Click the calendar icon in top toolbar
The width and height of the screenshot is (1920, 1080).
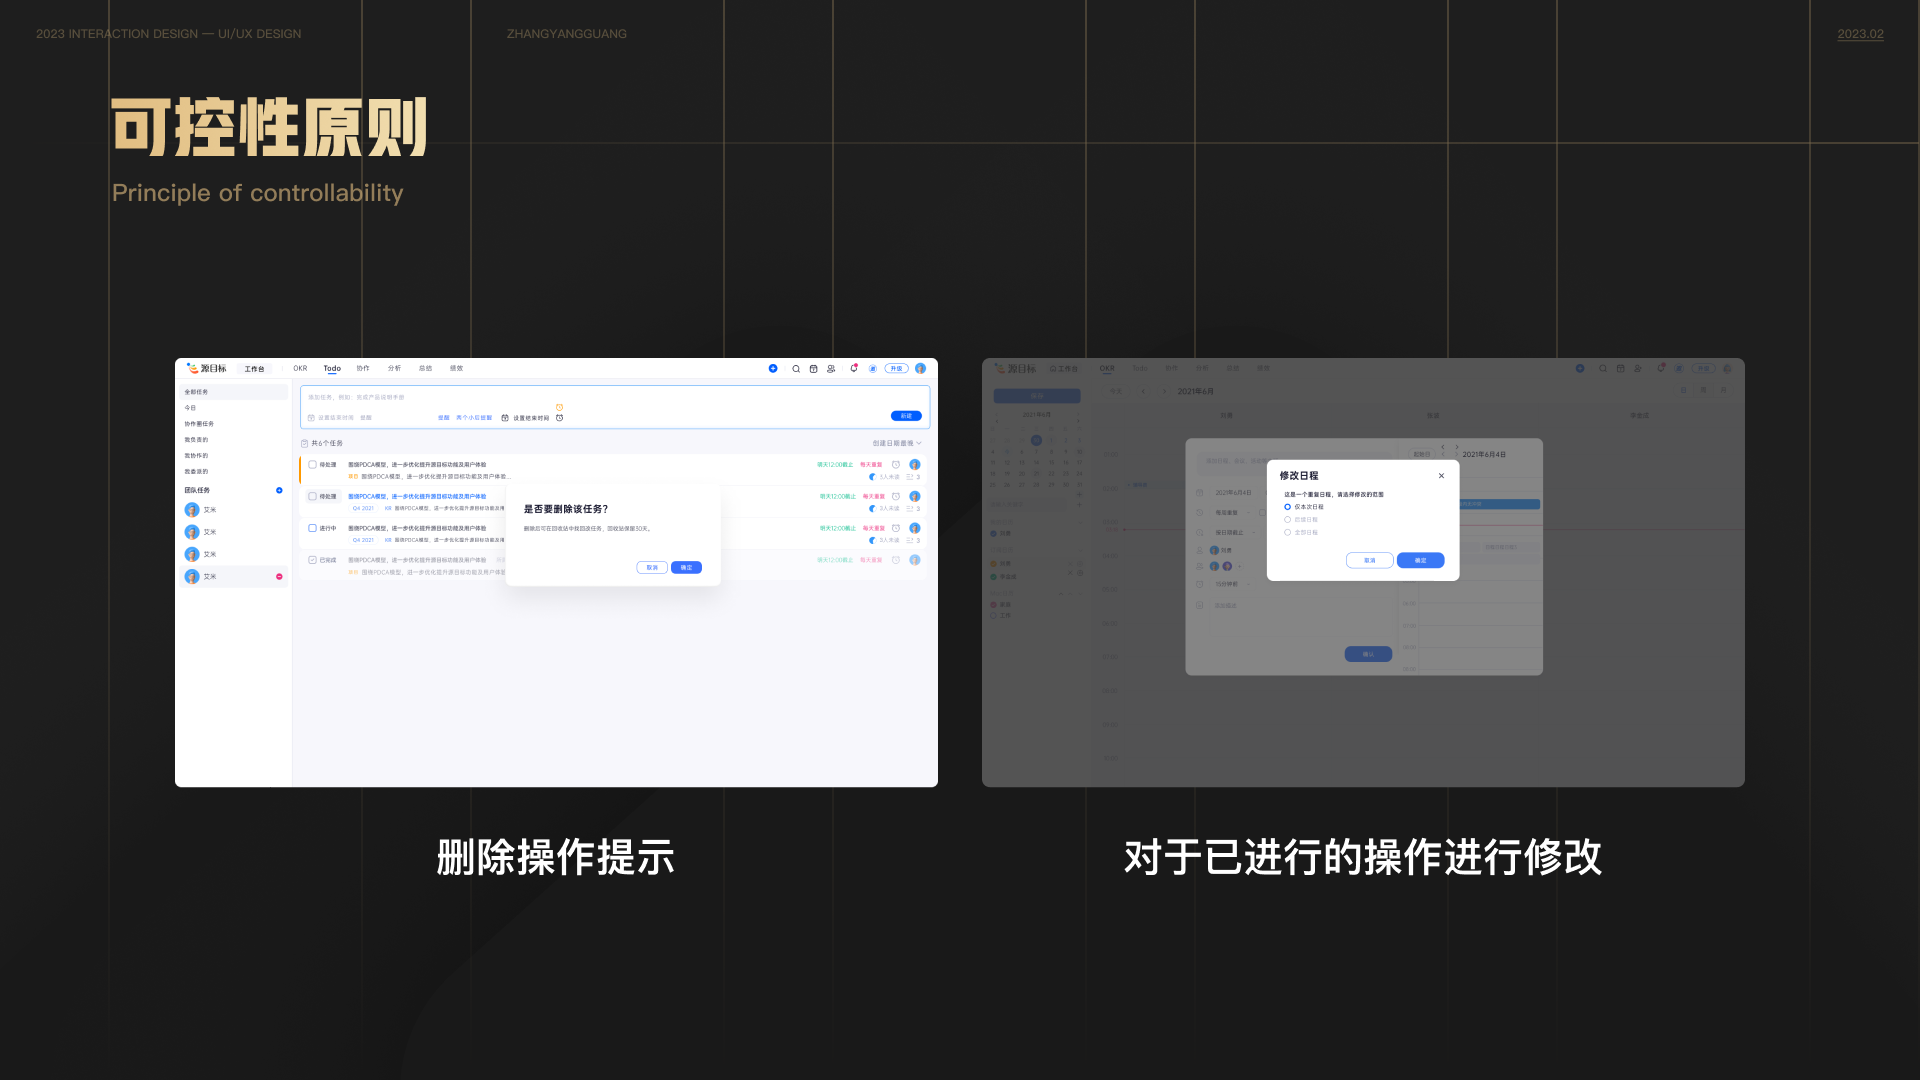click(x=814, y=369)
